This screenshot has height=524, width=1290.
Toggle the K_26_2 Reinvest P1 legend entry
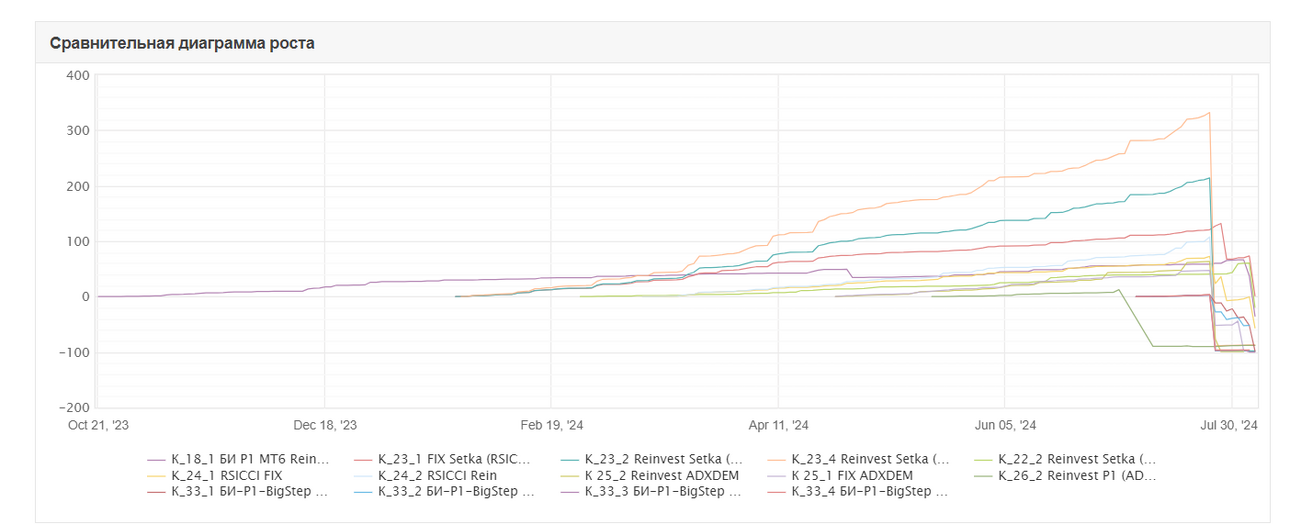[x=1066, y=475]
